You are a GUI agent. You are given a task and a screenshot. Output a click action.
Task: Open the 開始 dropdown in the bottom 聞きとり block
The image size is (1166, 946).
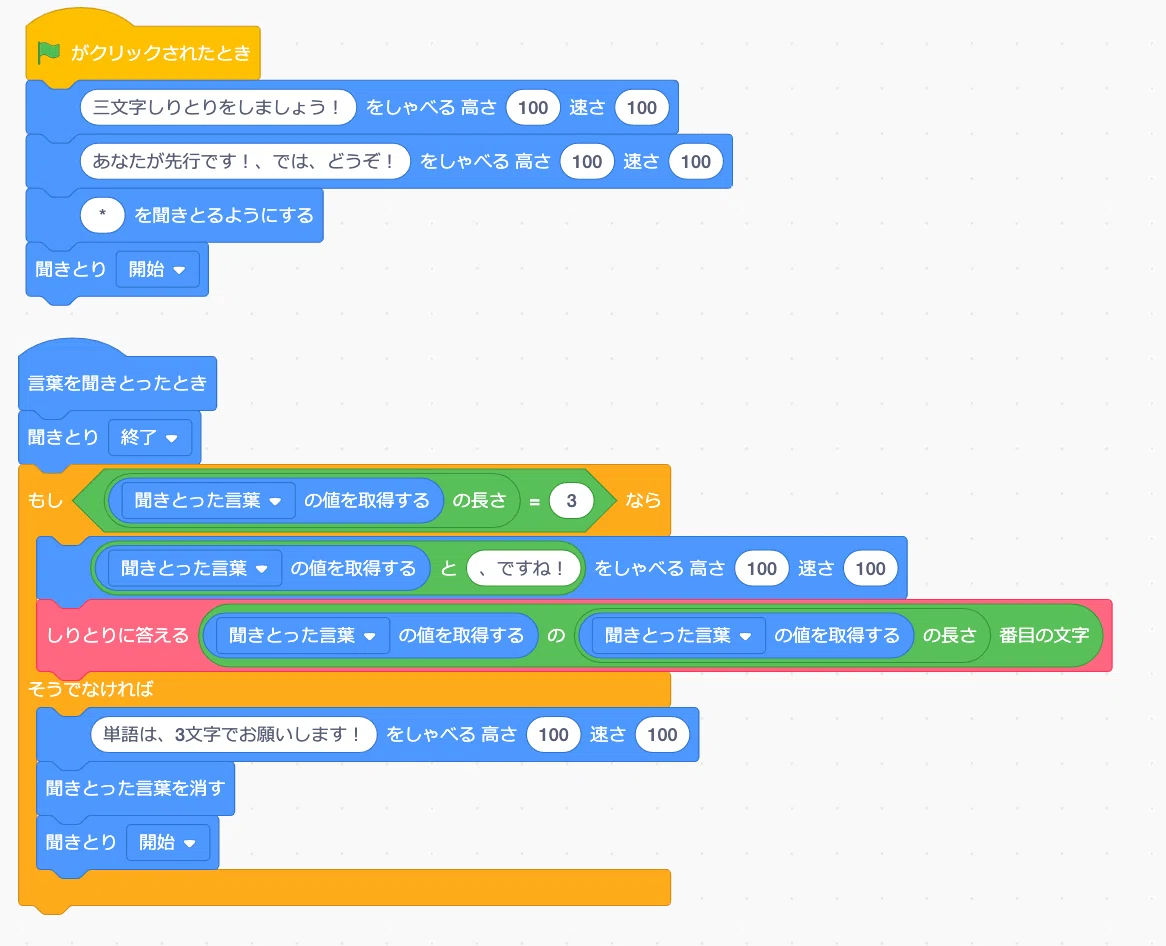[x=168, y=842]
